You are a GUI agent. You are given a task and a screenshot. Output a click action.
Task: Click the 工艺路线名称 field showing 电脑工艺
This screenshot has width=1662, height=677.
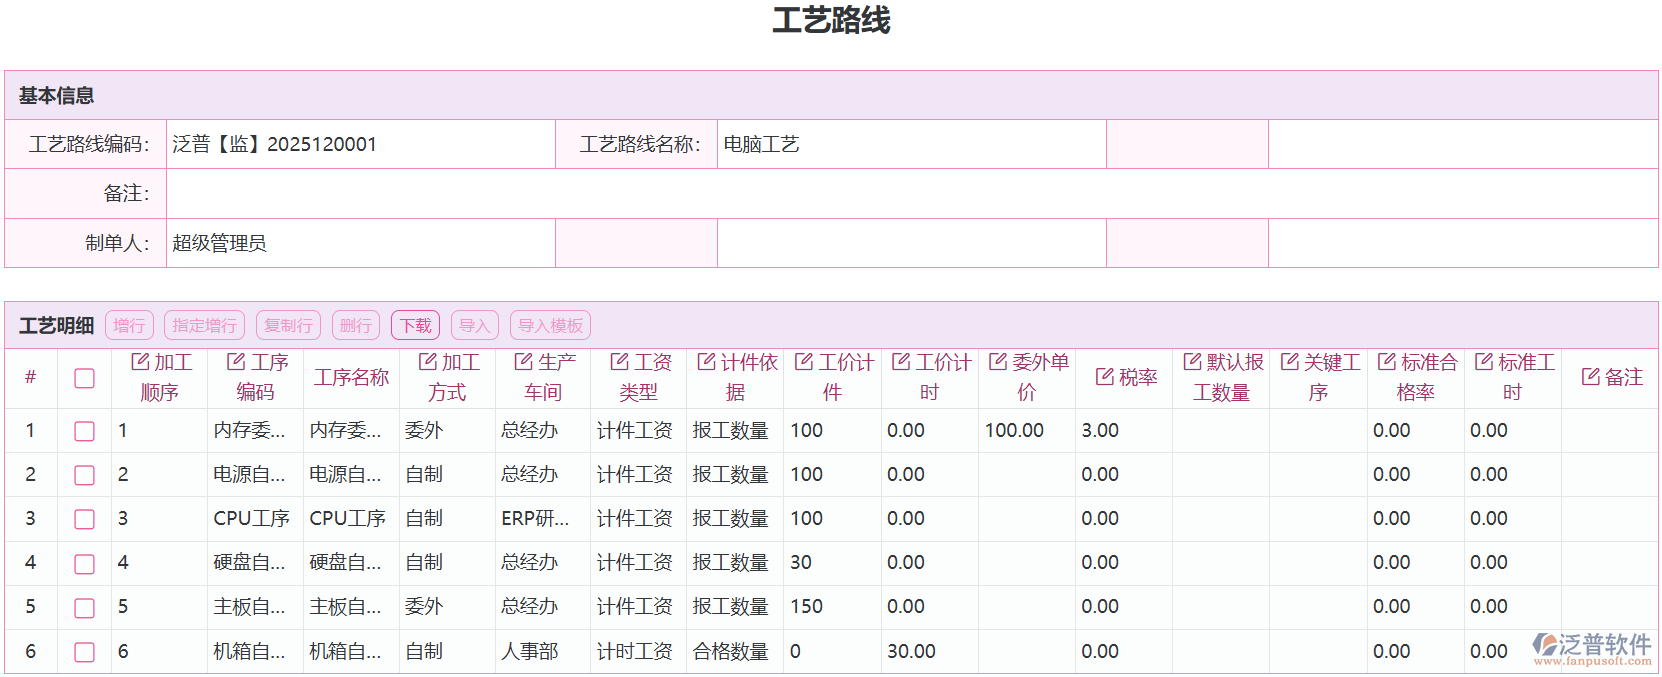[x=910, y=145]
